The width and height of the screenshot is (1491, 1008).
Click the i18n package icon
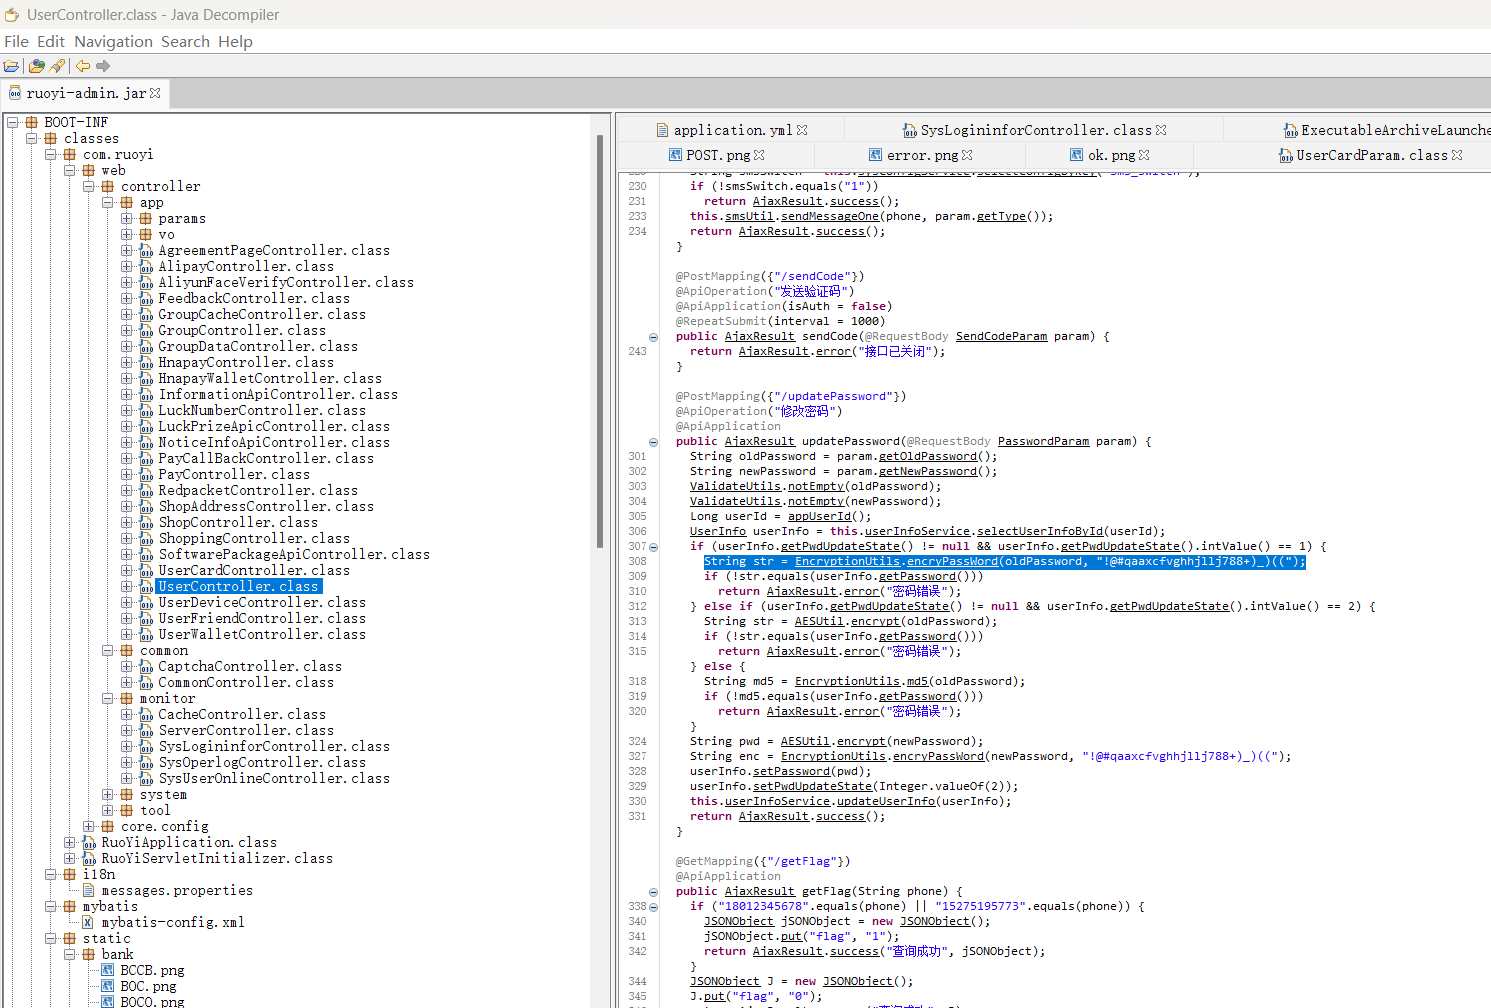70,875
